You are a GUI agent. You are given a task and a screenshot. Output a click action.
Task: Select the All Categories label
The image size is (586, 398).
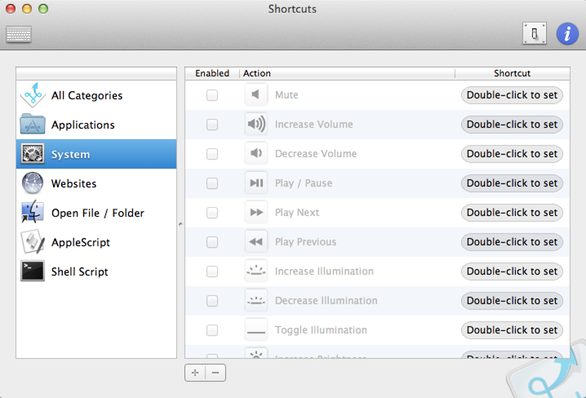[x=87, y=96]
